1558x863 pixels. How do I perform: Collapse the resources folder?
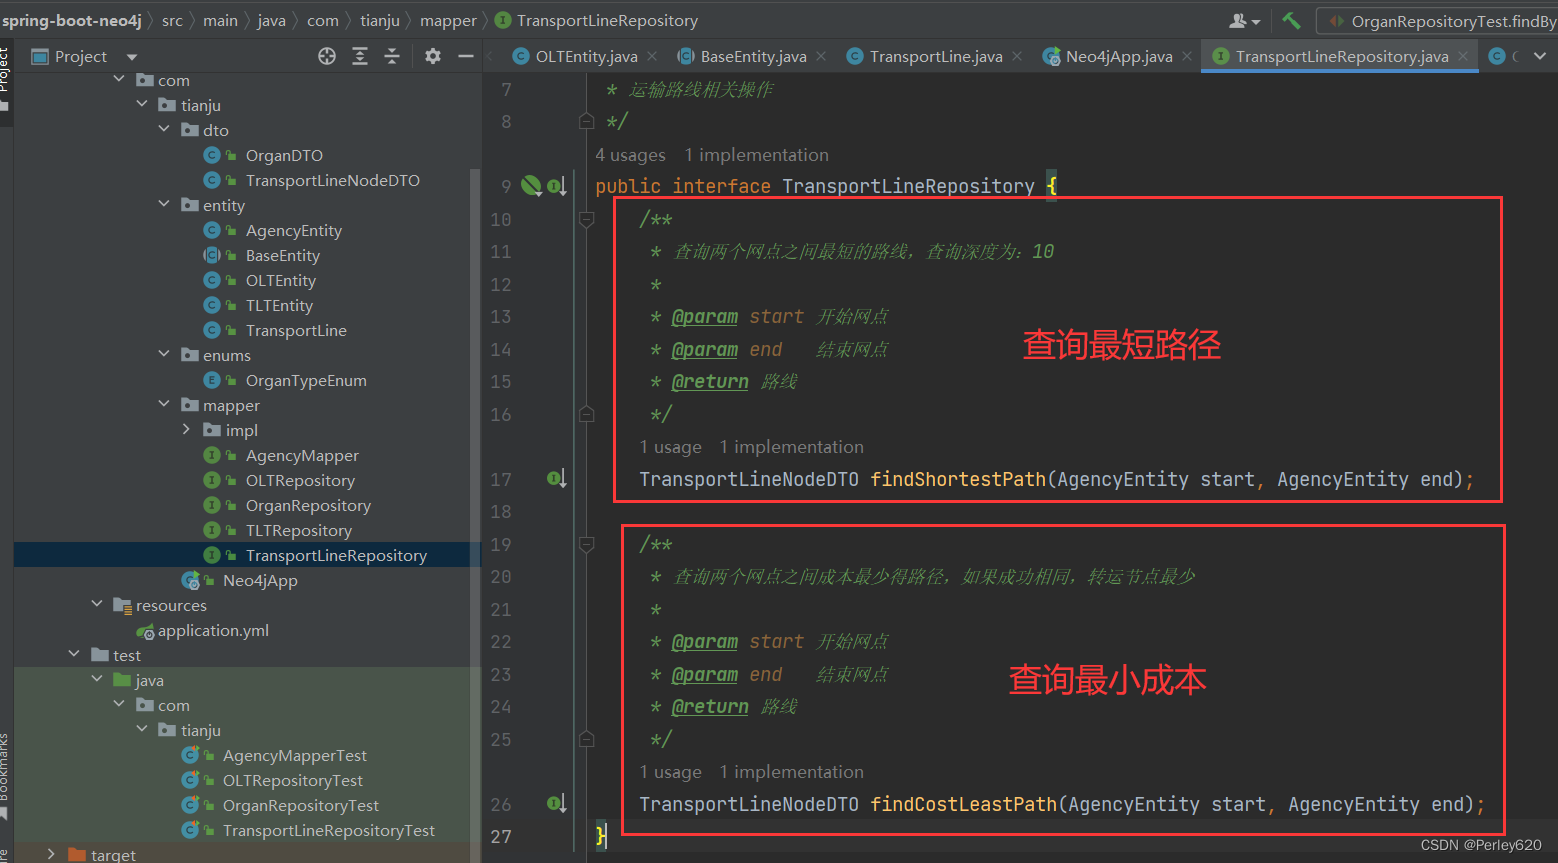click(x=97, y=604)
